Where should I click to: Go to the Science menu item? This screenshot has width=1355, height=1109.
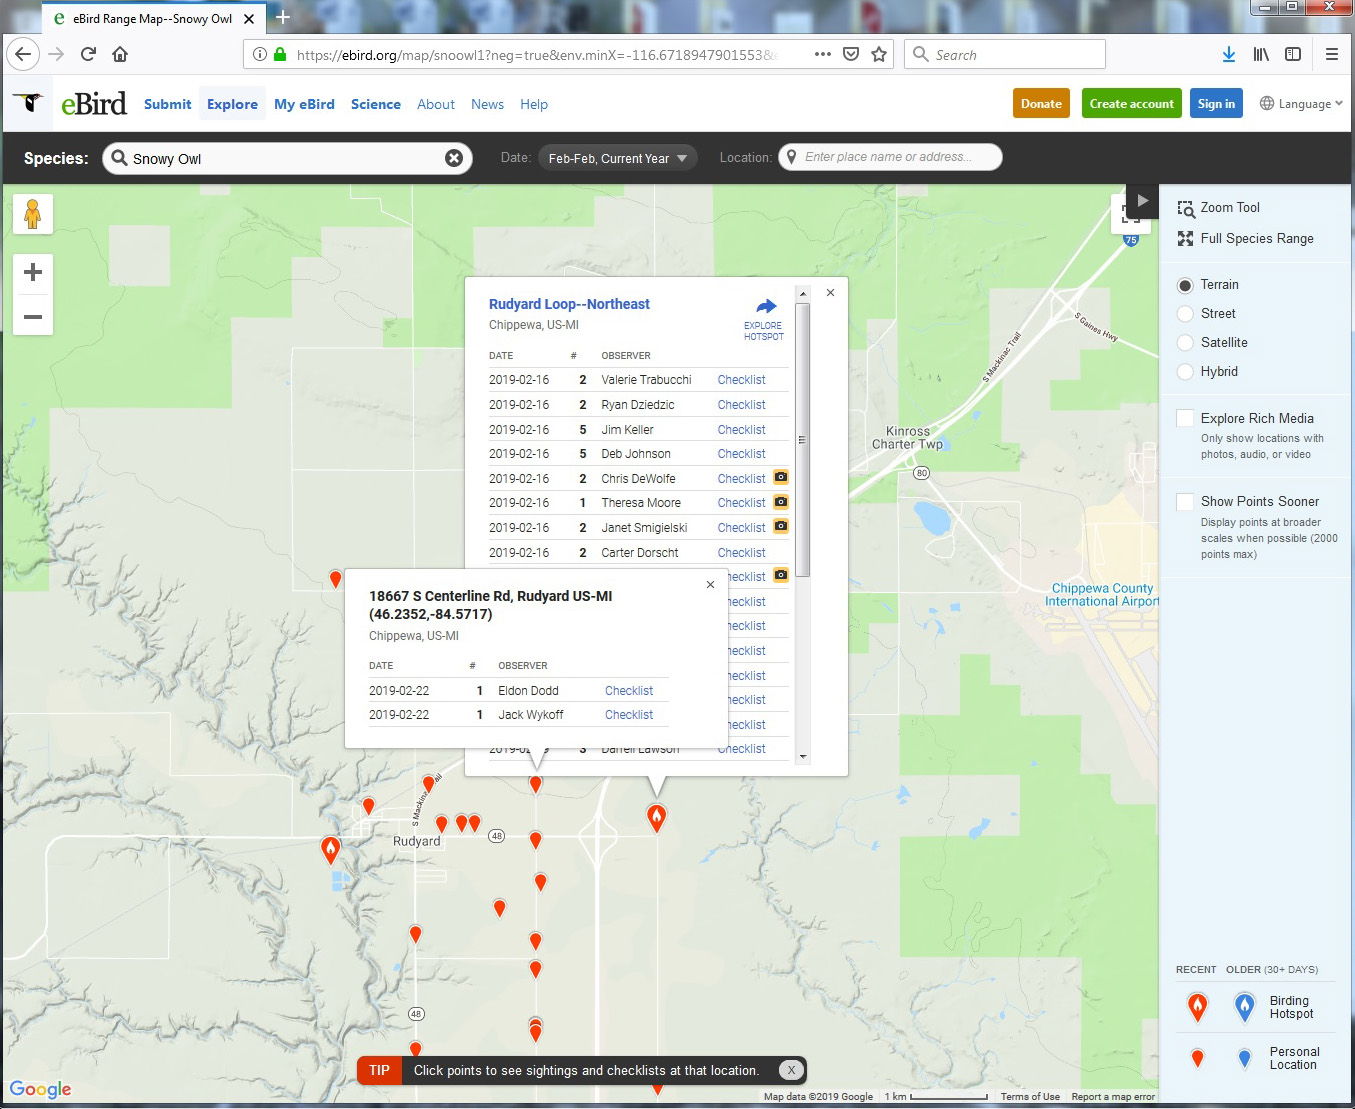375,104
